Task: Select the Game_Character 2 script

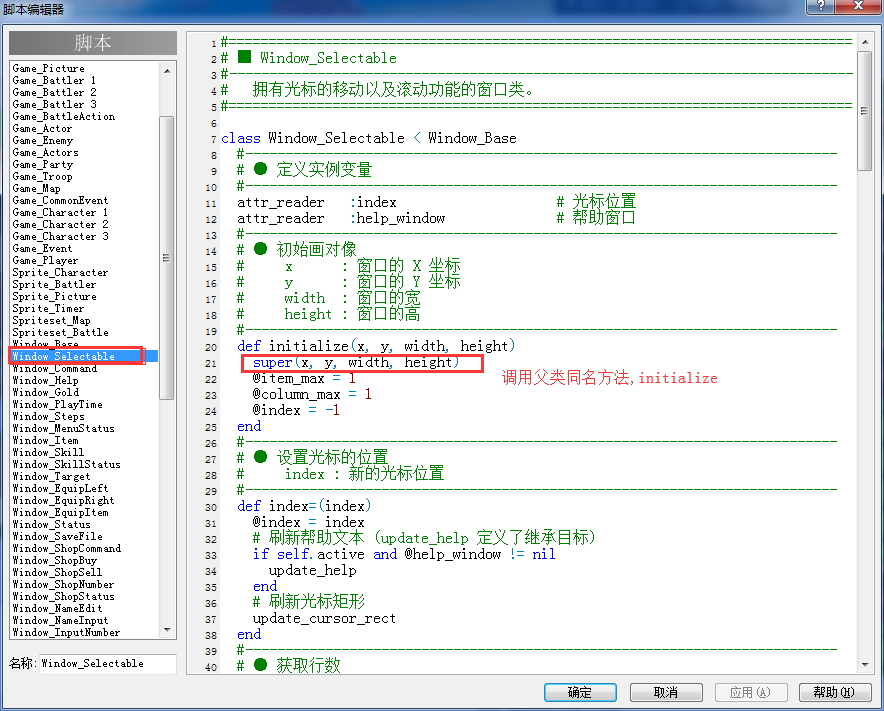Action: coord(60,224)
